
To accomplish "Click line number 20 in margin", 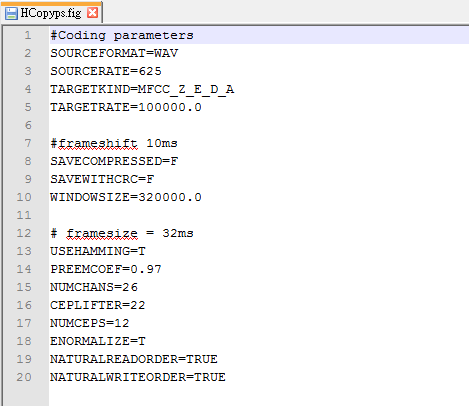I will tap(24, 377).
